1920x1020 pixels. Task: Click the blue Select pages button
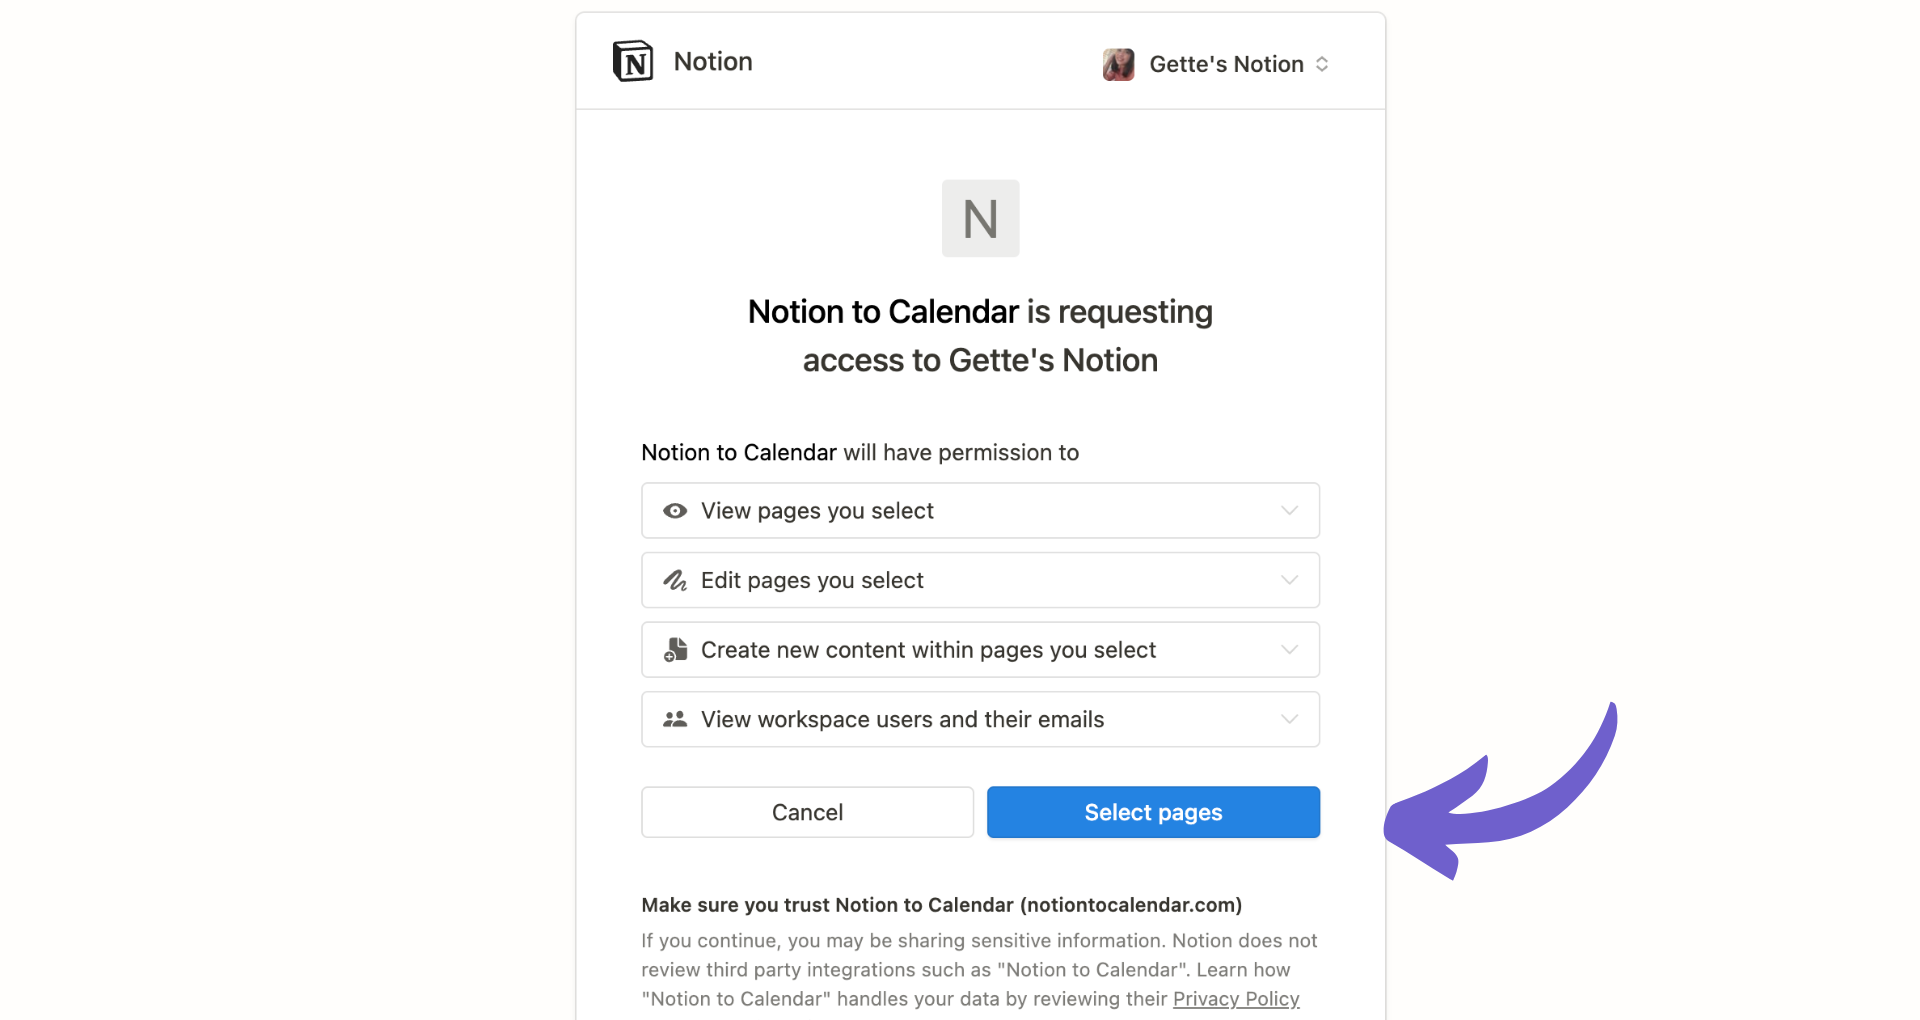1152,812
